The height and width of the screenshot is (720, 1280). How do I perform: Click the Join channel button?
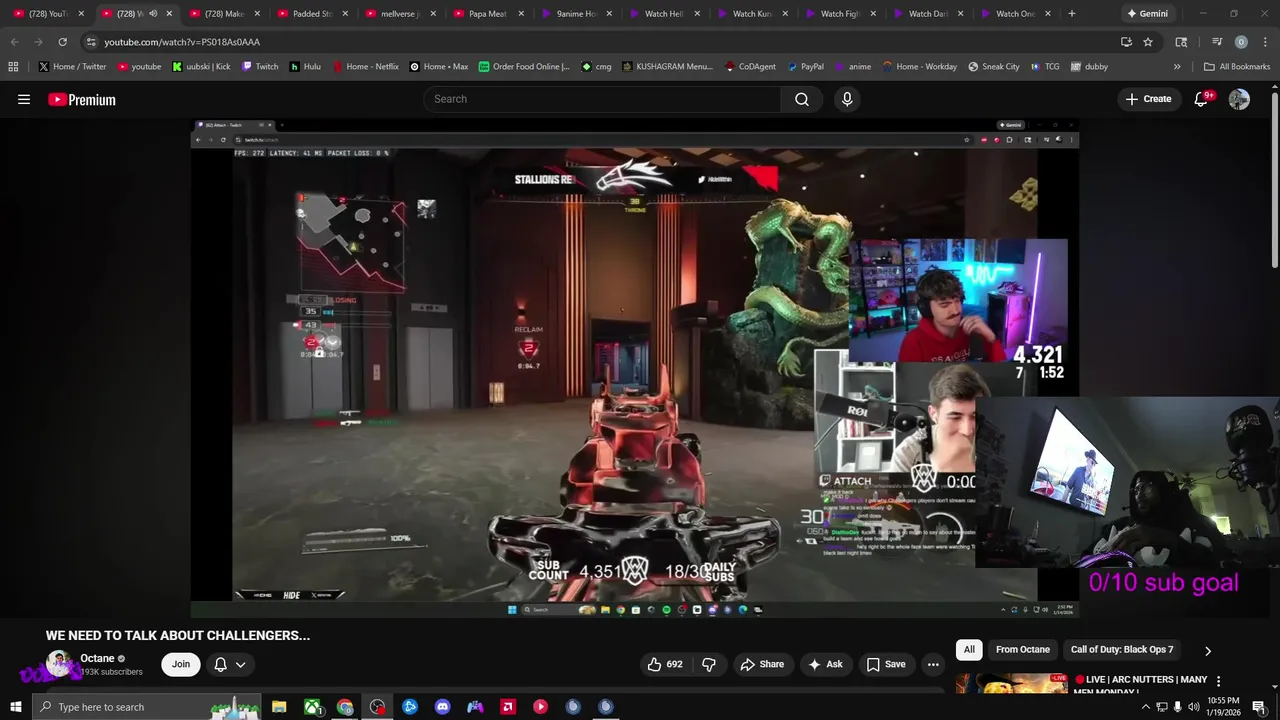pyautogui.click(x=181, y=664)
